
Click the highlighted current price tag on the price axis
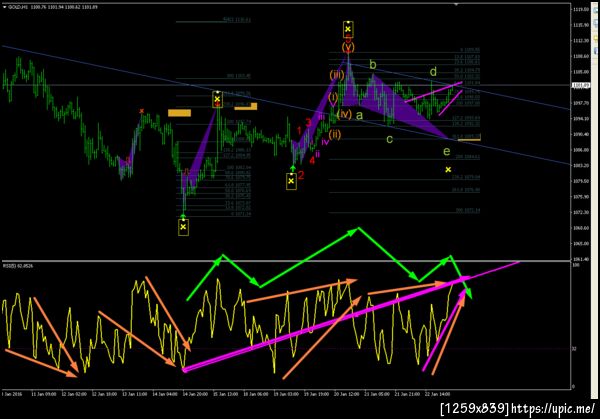click(x=580, y=85)
